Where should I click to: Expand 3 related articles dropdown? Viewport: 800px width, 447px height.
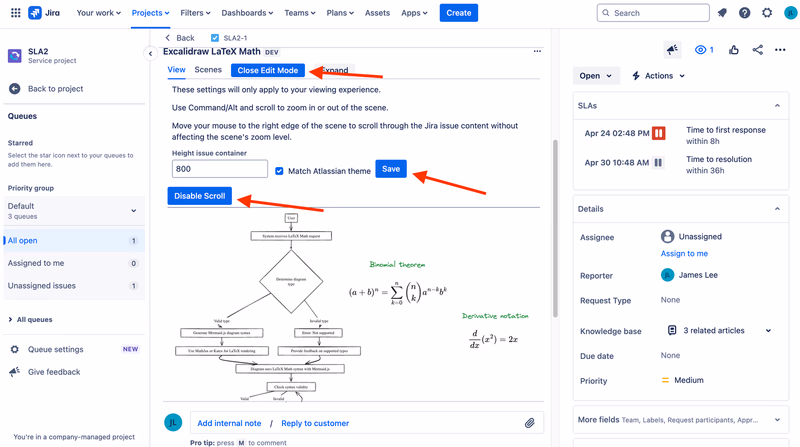(768, 331)
